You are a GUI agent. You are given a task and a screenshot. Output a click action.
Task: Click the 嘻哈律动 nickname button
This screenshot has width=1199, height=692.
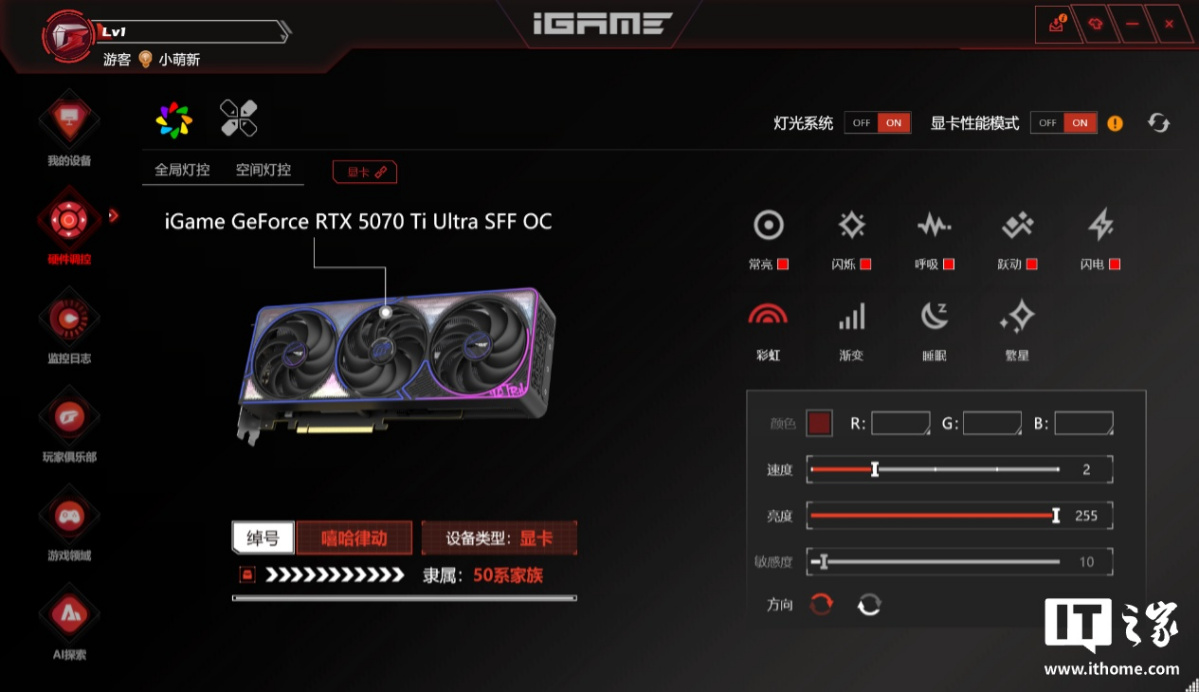[354, 538]
